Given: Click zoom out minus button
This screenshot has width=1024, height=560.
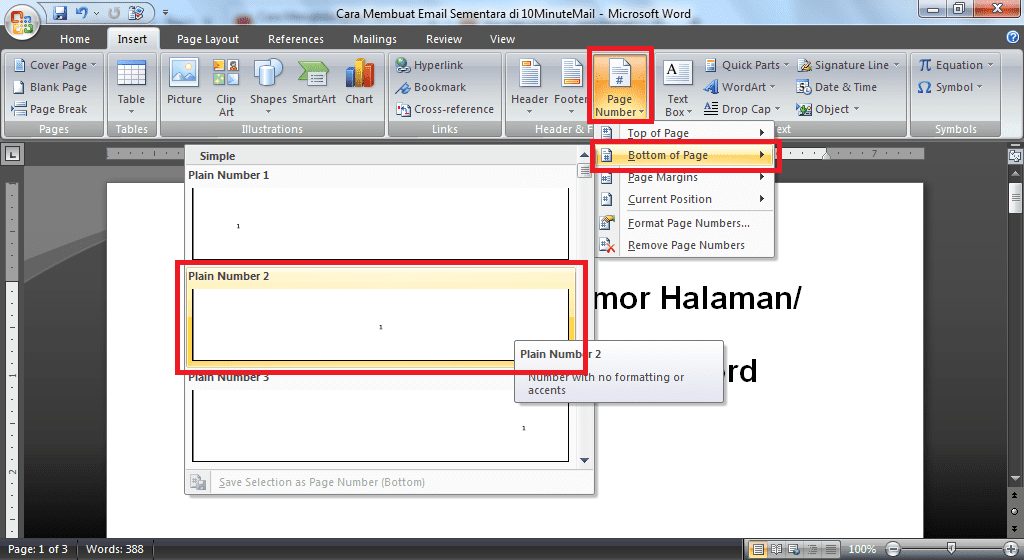Looking at the screenshot, I should pyautogui.click(x=893, y=550).
